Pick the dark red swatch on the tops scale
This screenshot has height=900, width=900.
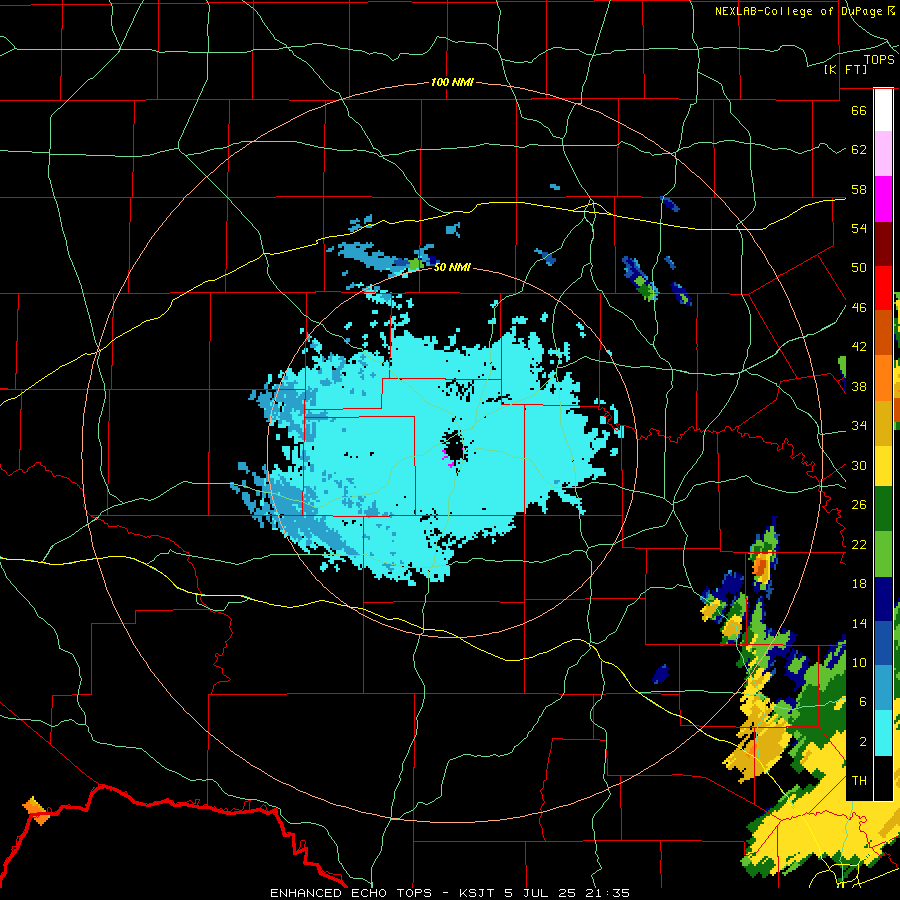(x=883, y=243)
